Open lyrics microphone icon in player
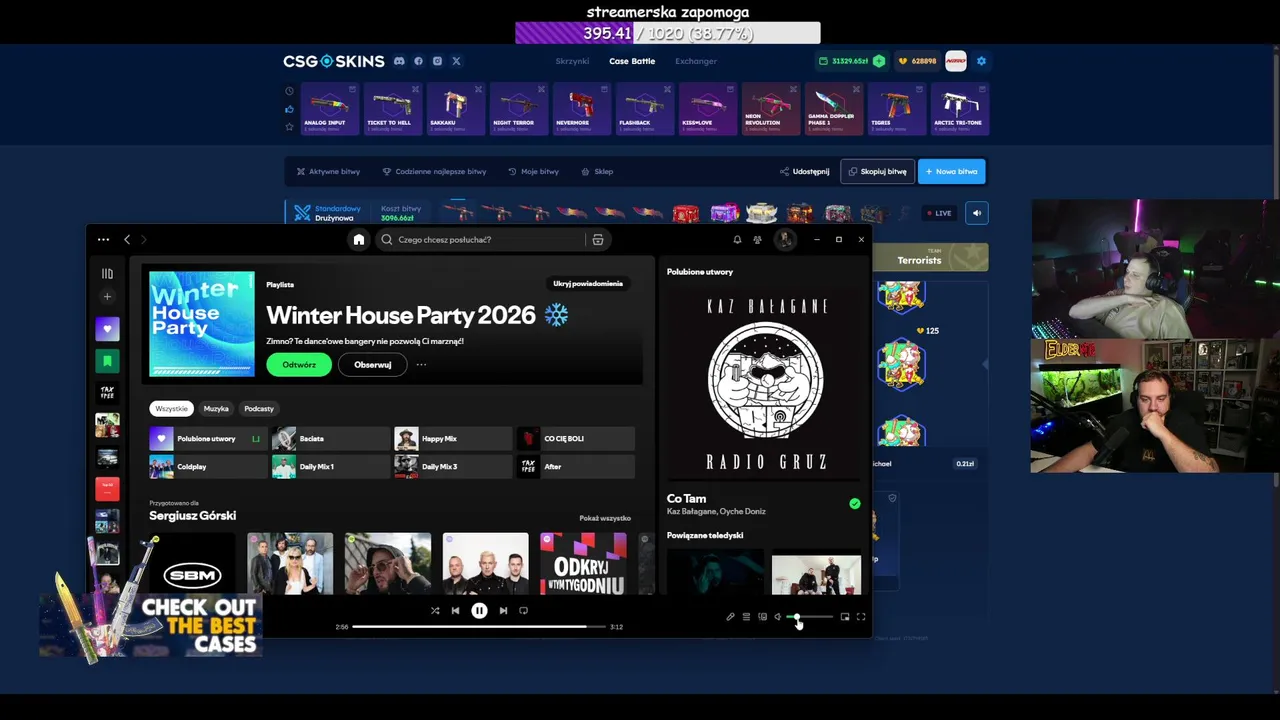 pos(730,617)
